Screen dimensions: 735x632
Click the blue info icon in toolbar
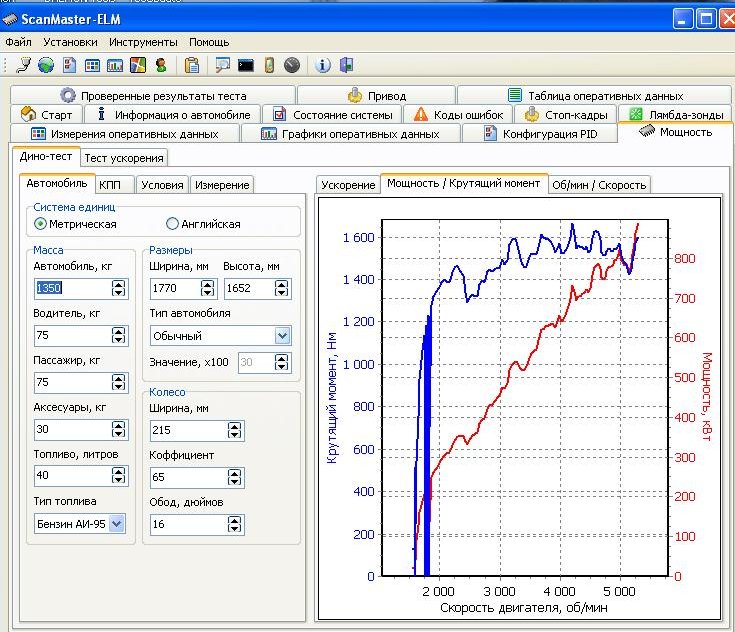click(x=323, y=65)
